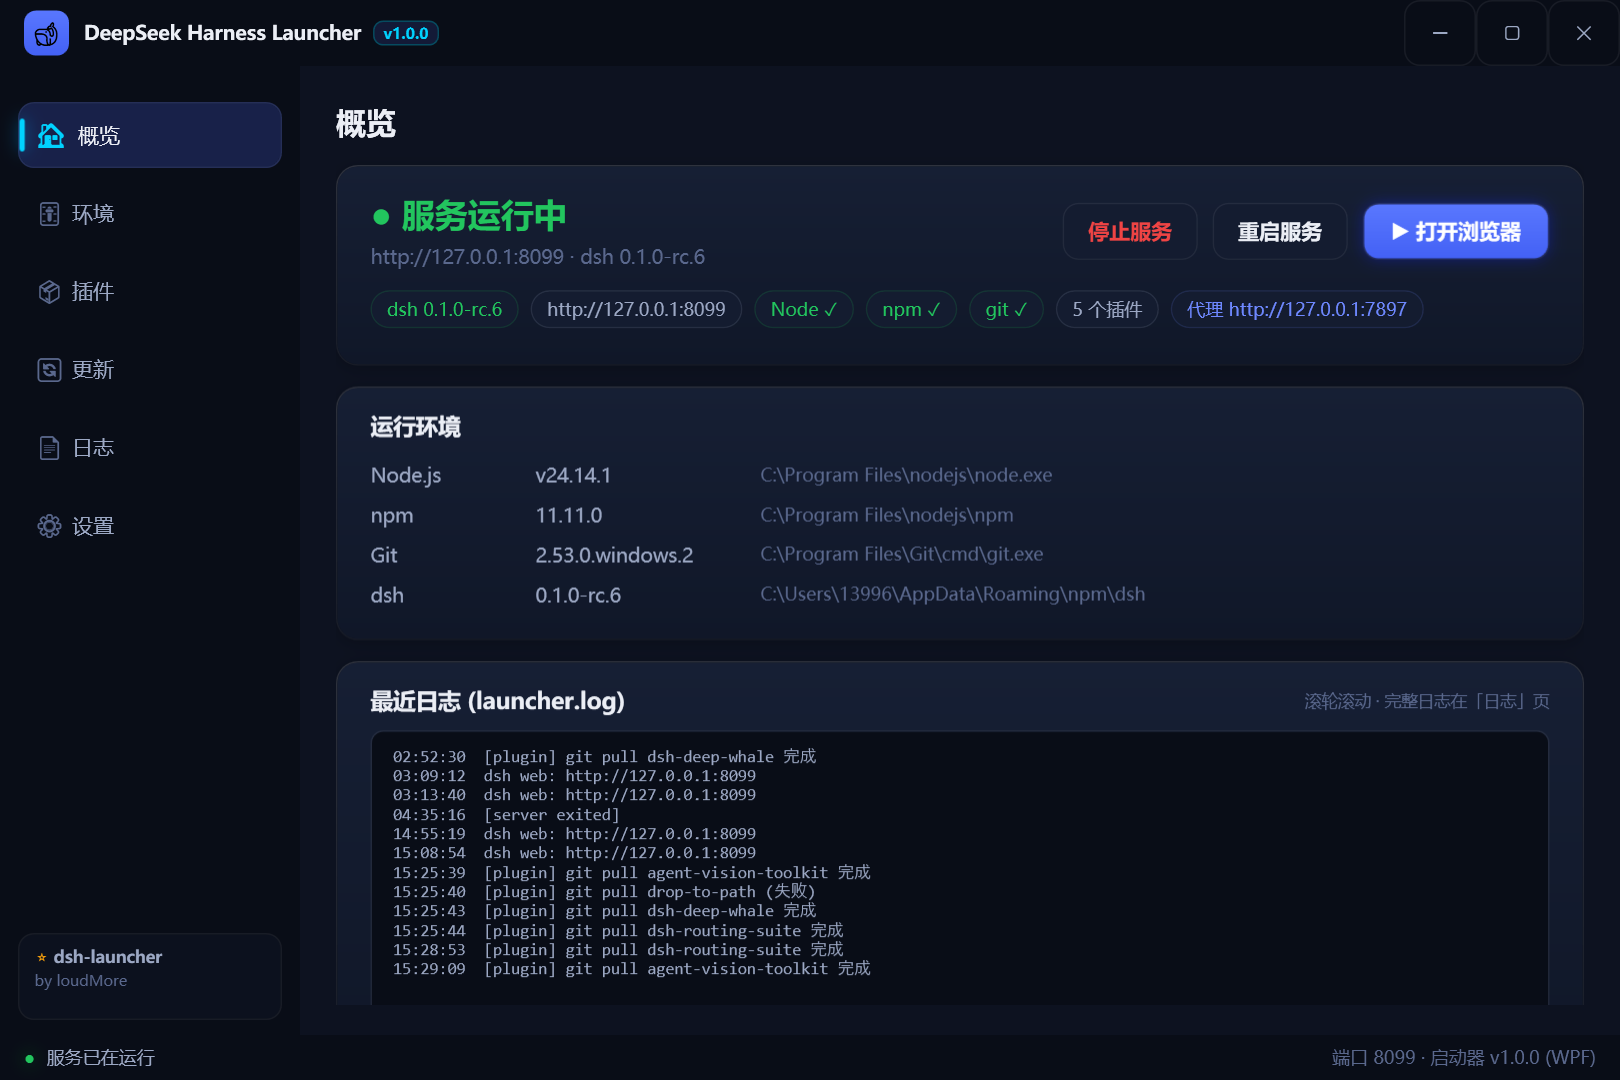Click the 5 个插件 chip
1620x1080 pixels.
tap(1107, 309)
